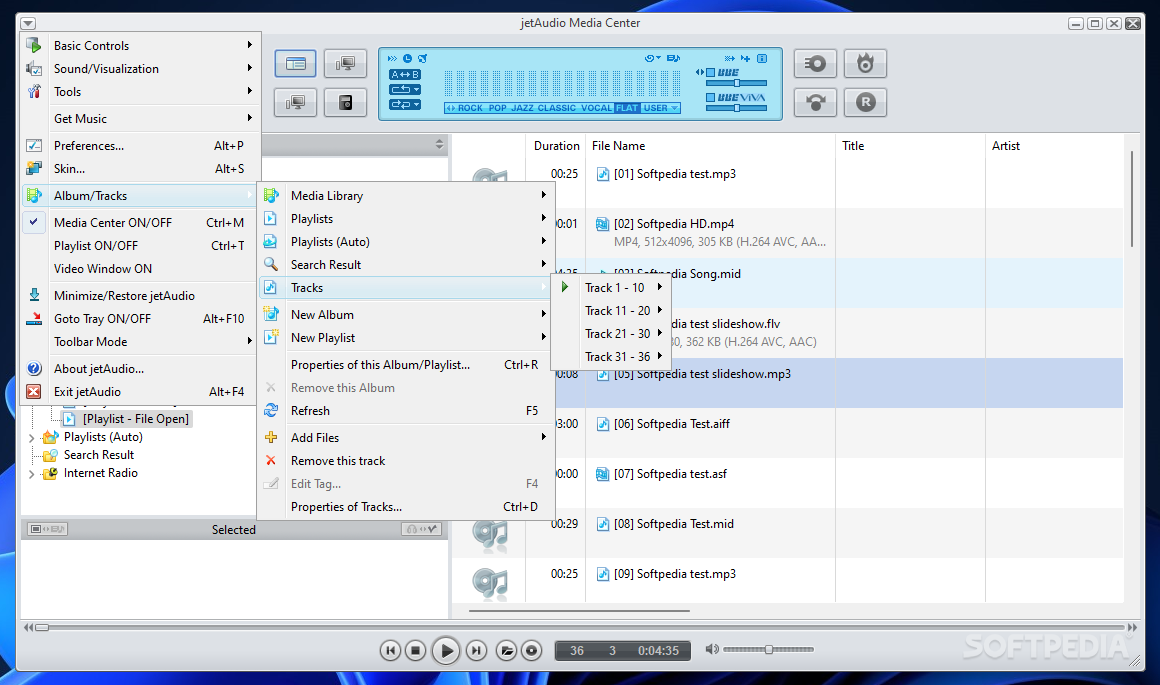Screen dimensions: 1160x685
Task: Click the info icon in the display panel
Action: coord(762,58)
